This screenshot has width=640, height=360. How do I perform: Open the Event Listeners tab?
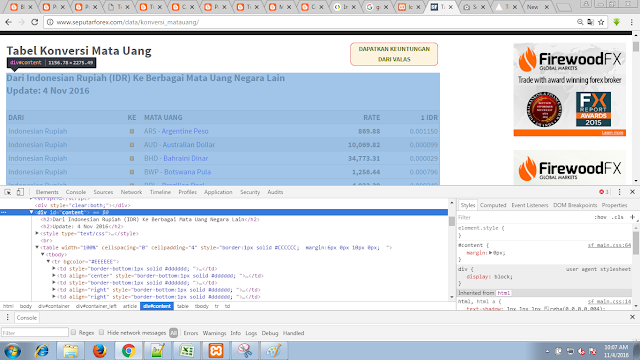click(x=530, y=205)
